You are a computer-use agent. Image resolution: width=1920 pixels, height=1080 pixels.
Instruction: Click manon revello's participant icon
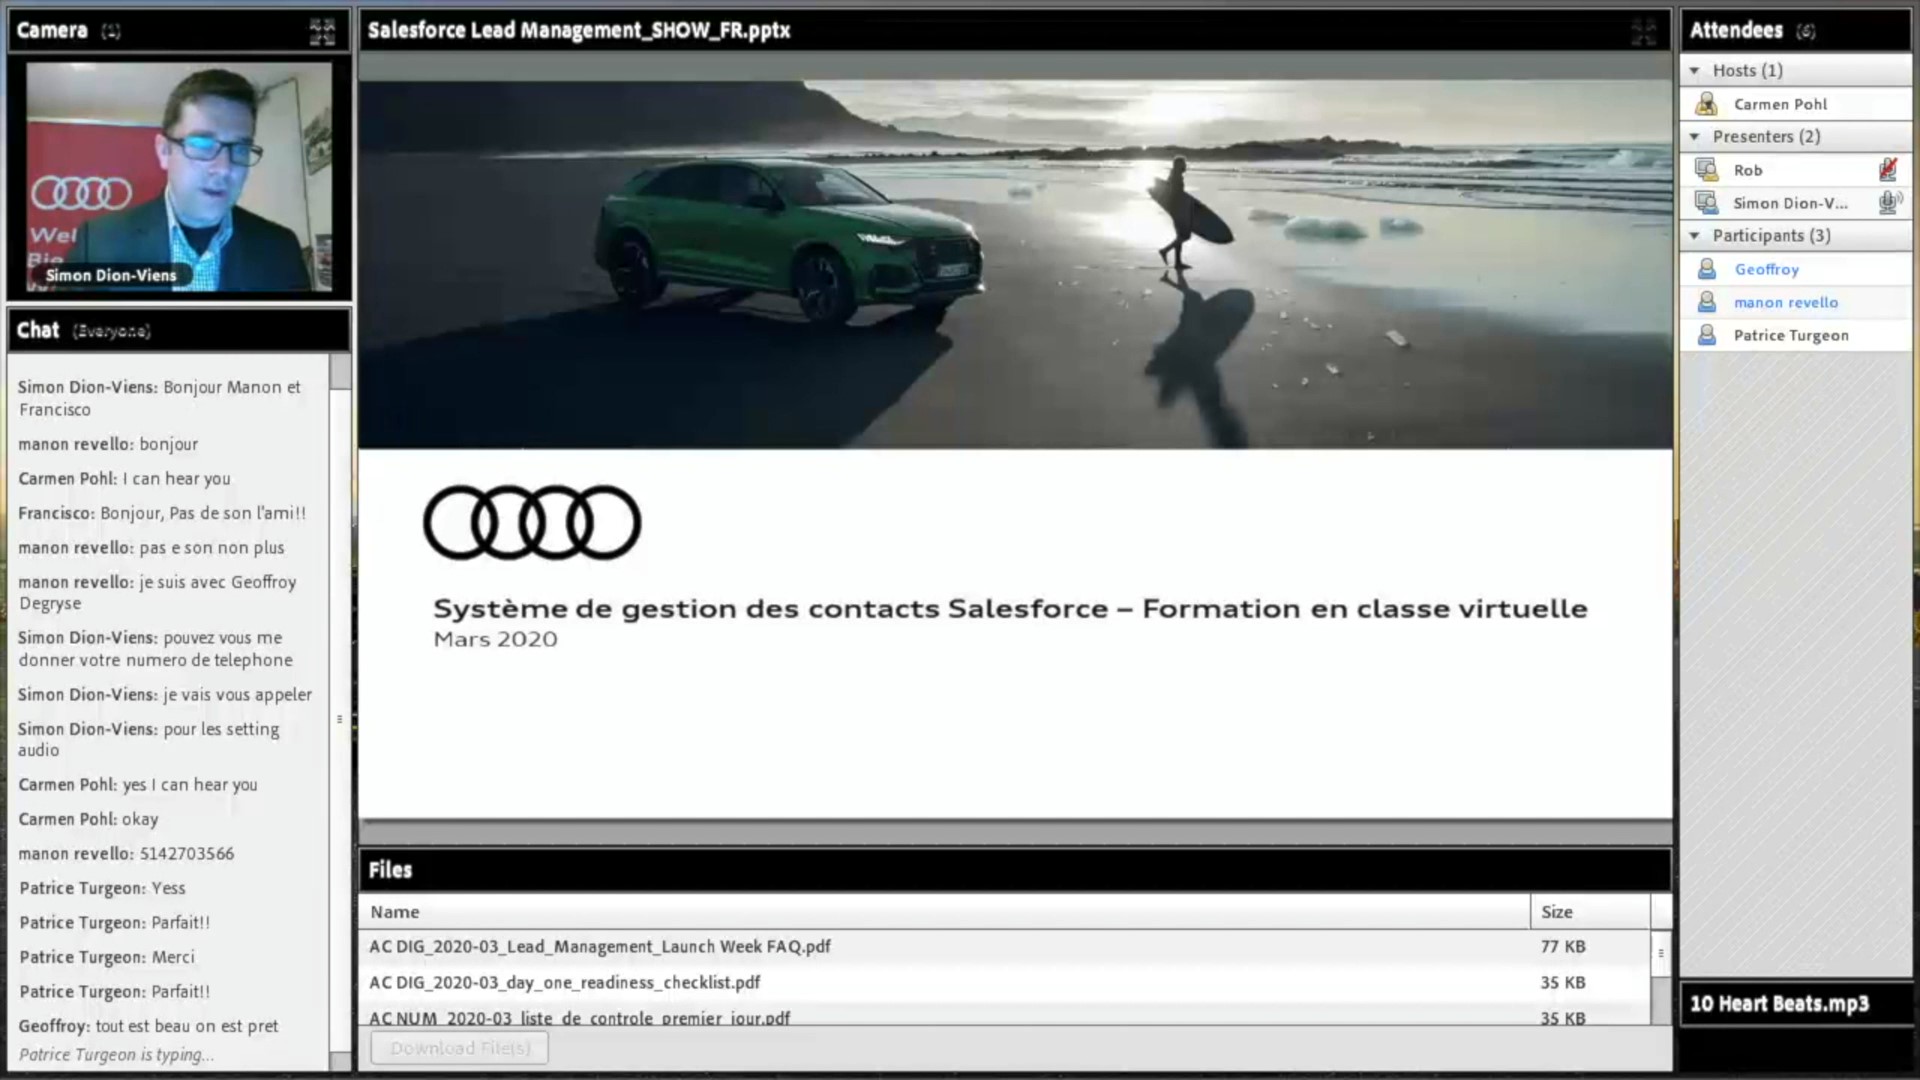[1707, 302]
